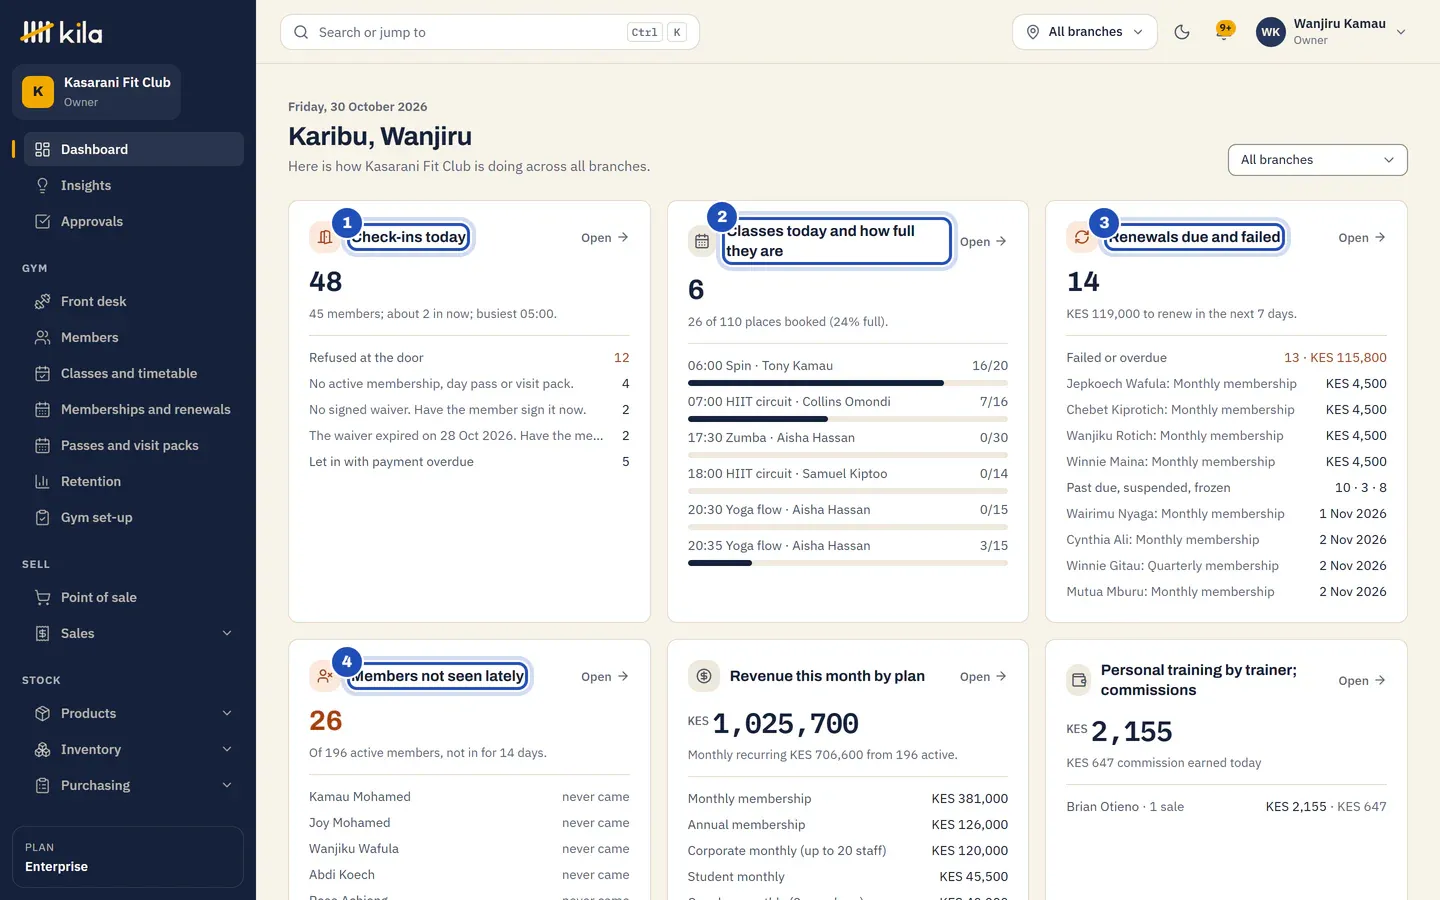Click the Gym set-up clipboard icon
Viewport: 1440px width, 900px height.
pos(42,517)
